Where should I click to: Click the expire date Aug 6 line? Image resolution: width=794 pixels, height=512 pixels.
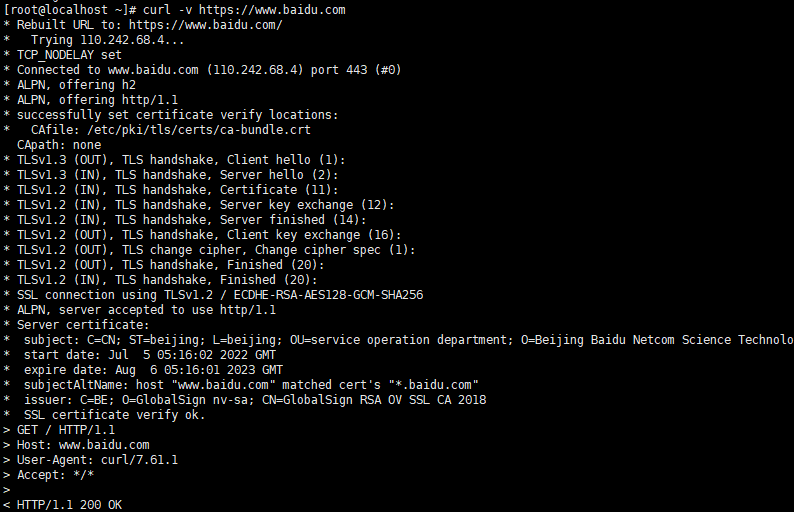(x=153, y=370)
